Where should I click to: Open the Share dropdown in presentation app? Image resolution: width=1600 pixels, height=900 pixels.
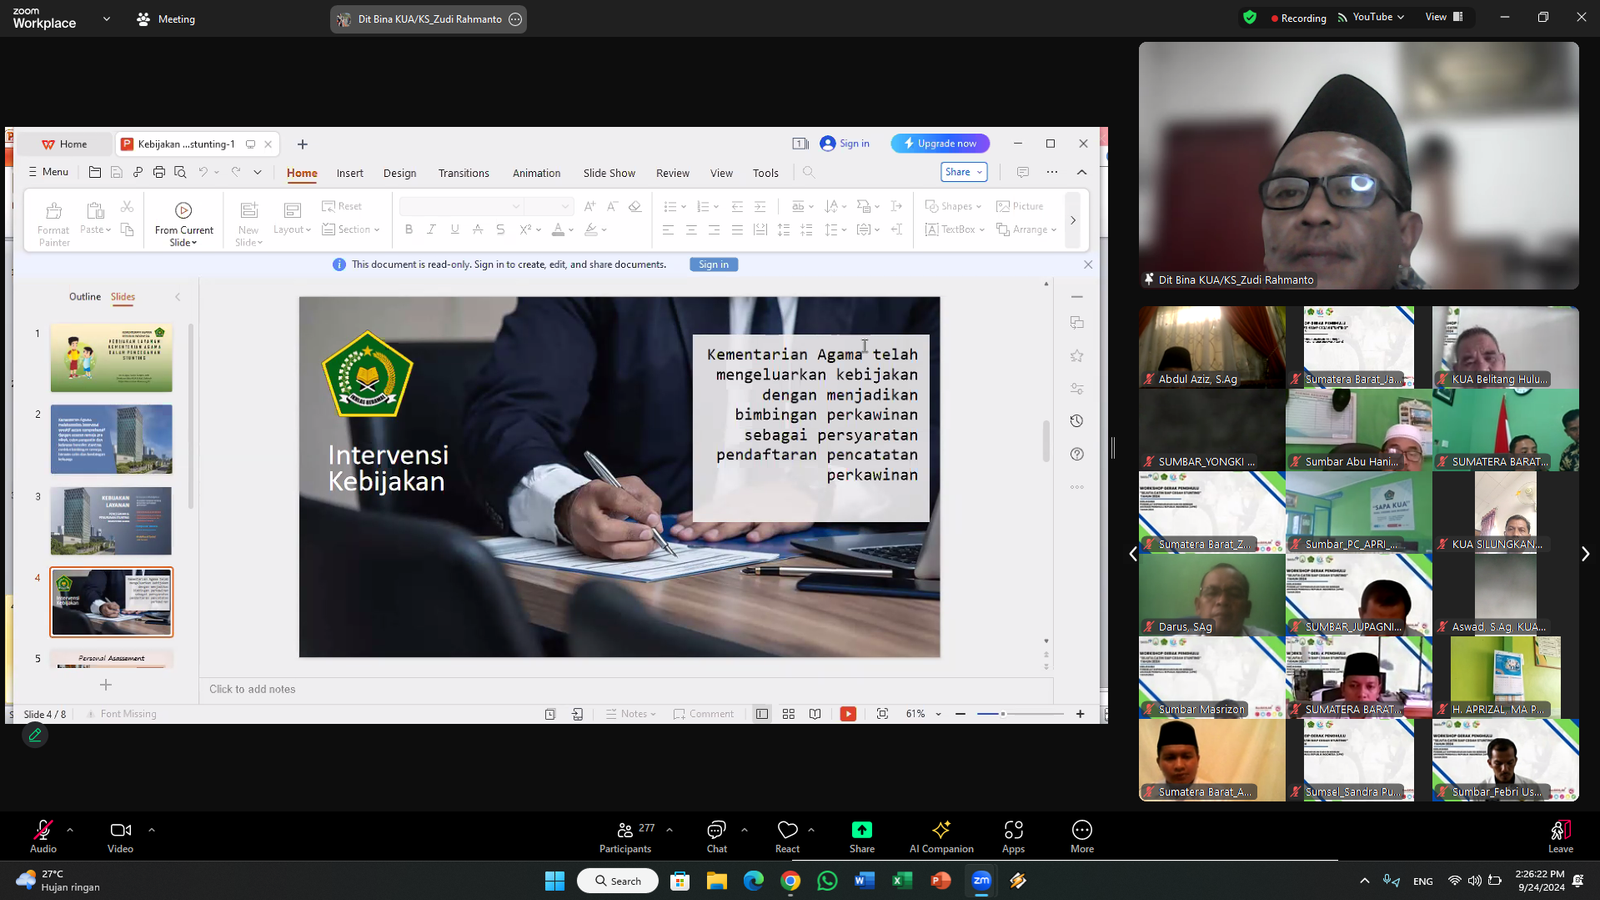(x=964, y=172)
